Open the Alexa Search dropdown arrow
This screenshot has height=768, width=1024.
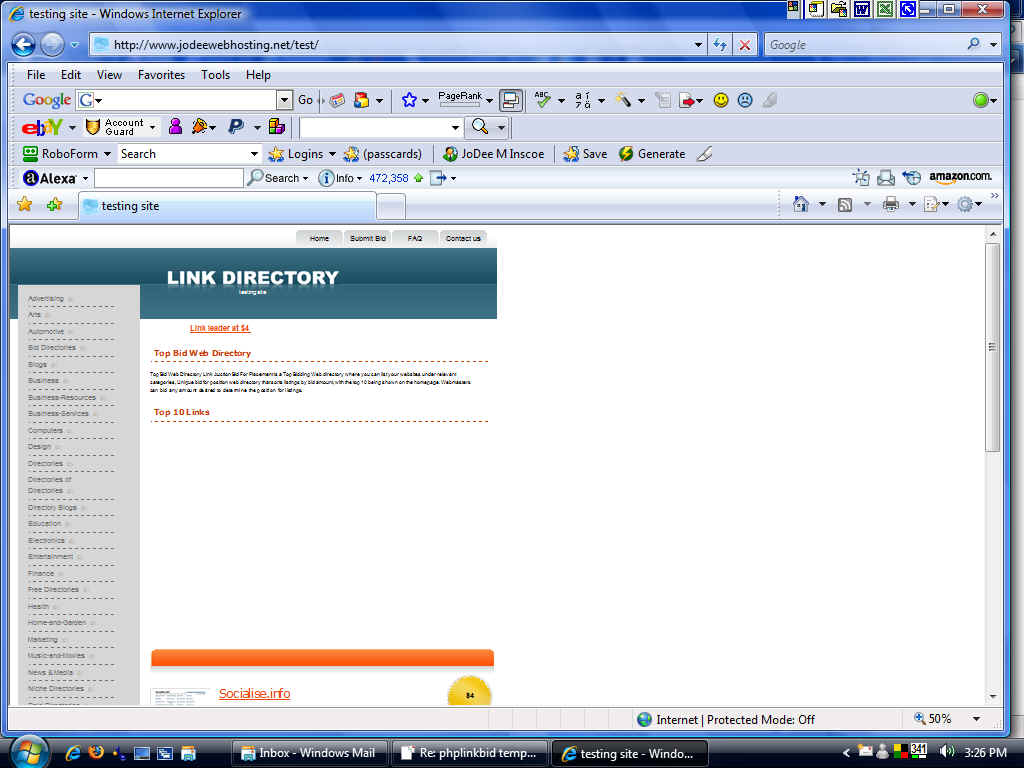click(x=305, y=179)
